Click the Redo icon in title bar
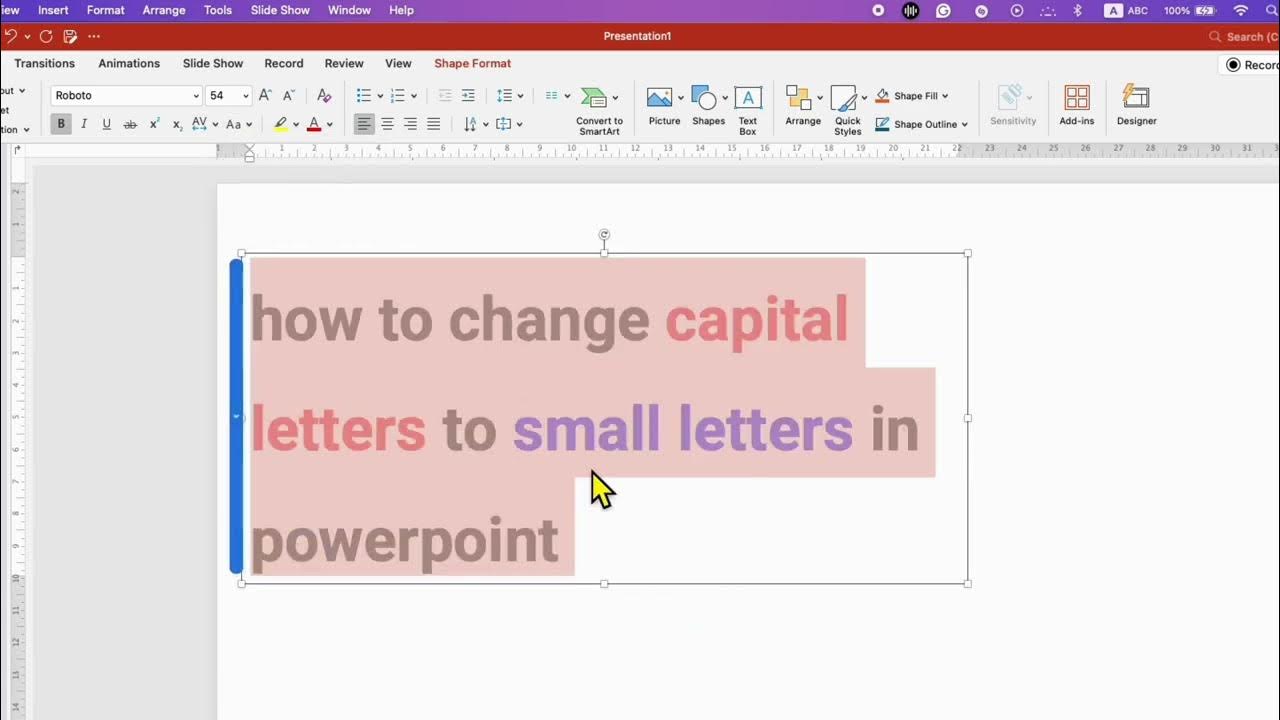Screen dimensions: 1280x720 coord(46,36)
